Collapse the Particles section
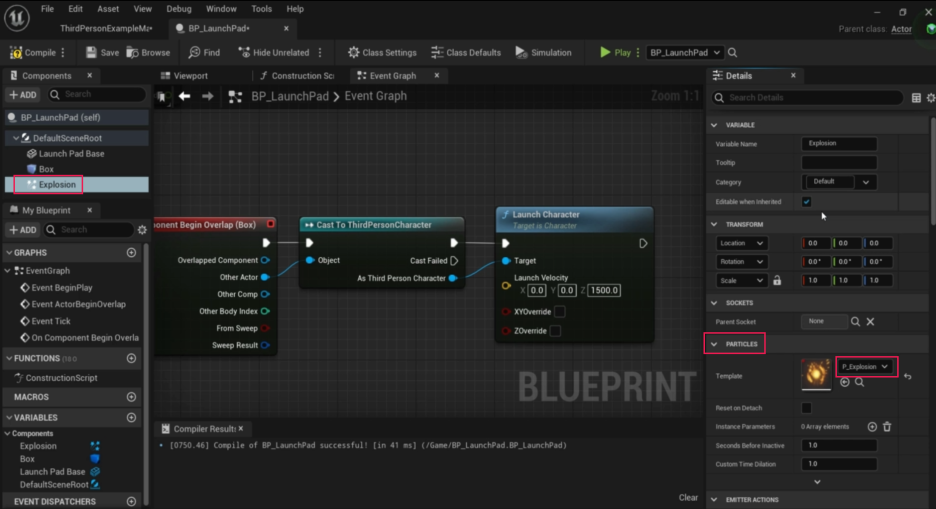Screen dimensions: 936x509 tap(715, 344)
